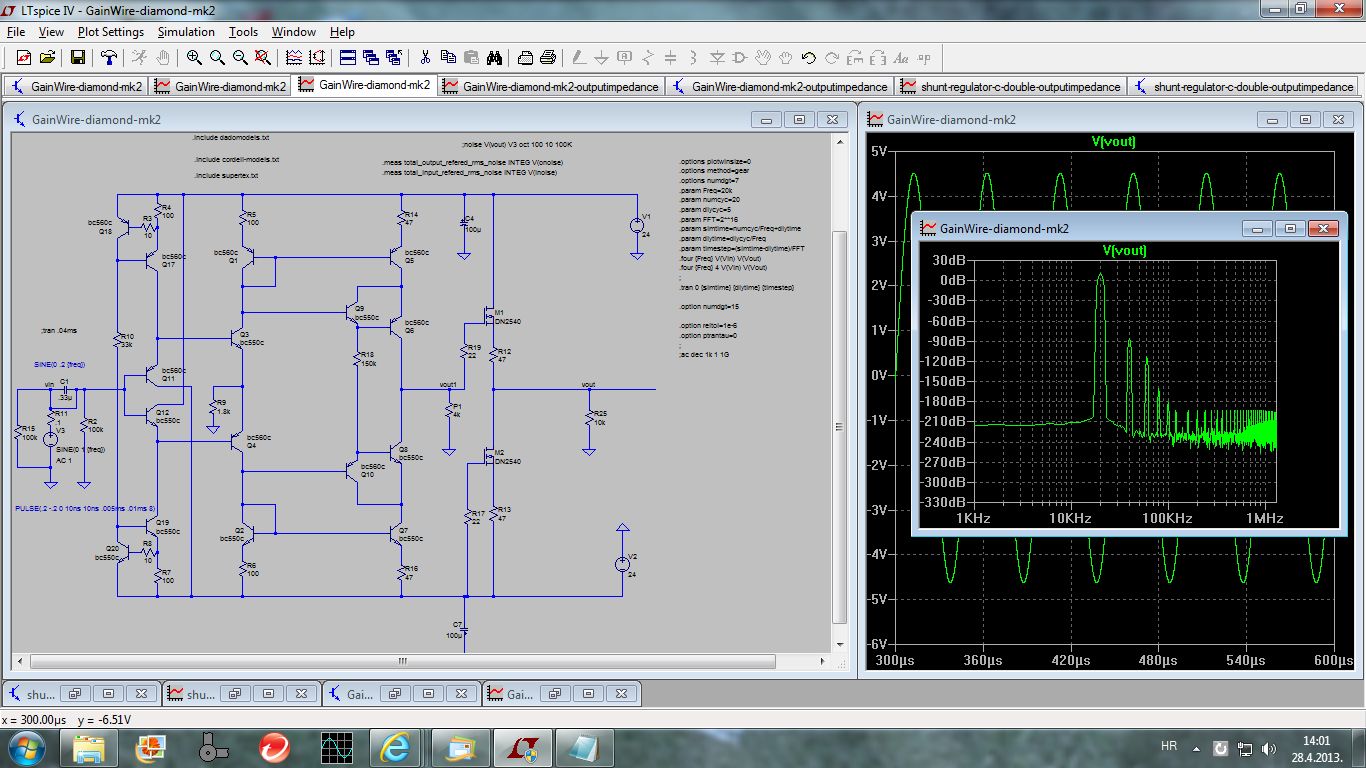Open Windows Explorer from the taskbar
Image resolution: width=1366 pixels, height=768 pixels.
point(88,746)
